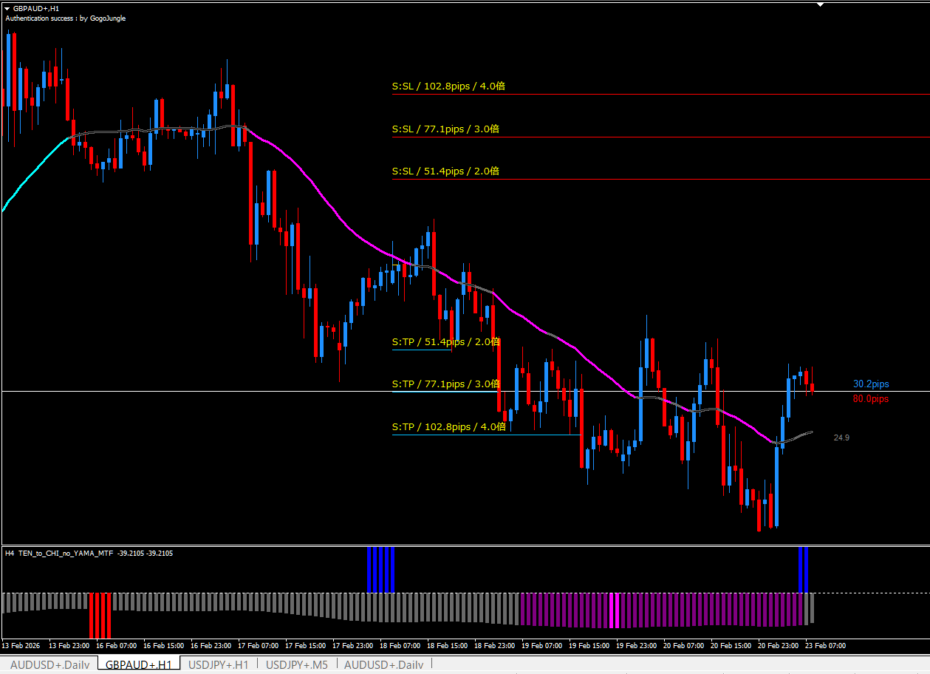Viewport: 930px width, 674px height.
Task: Click the gray 24.9 value label
Action: (x=841, y=437)
